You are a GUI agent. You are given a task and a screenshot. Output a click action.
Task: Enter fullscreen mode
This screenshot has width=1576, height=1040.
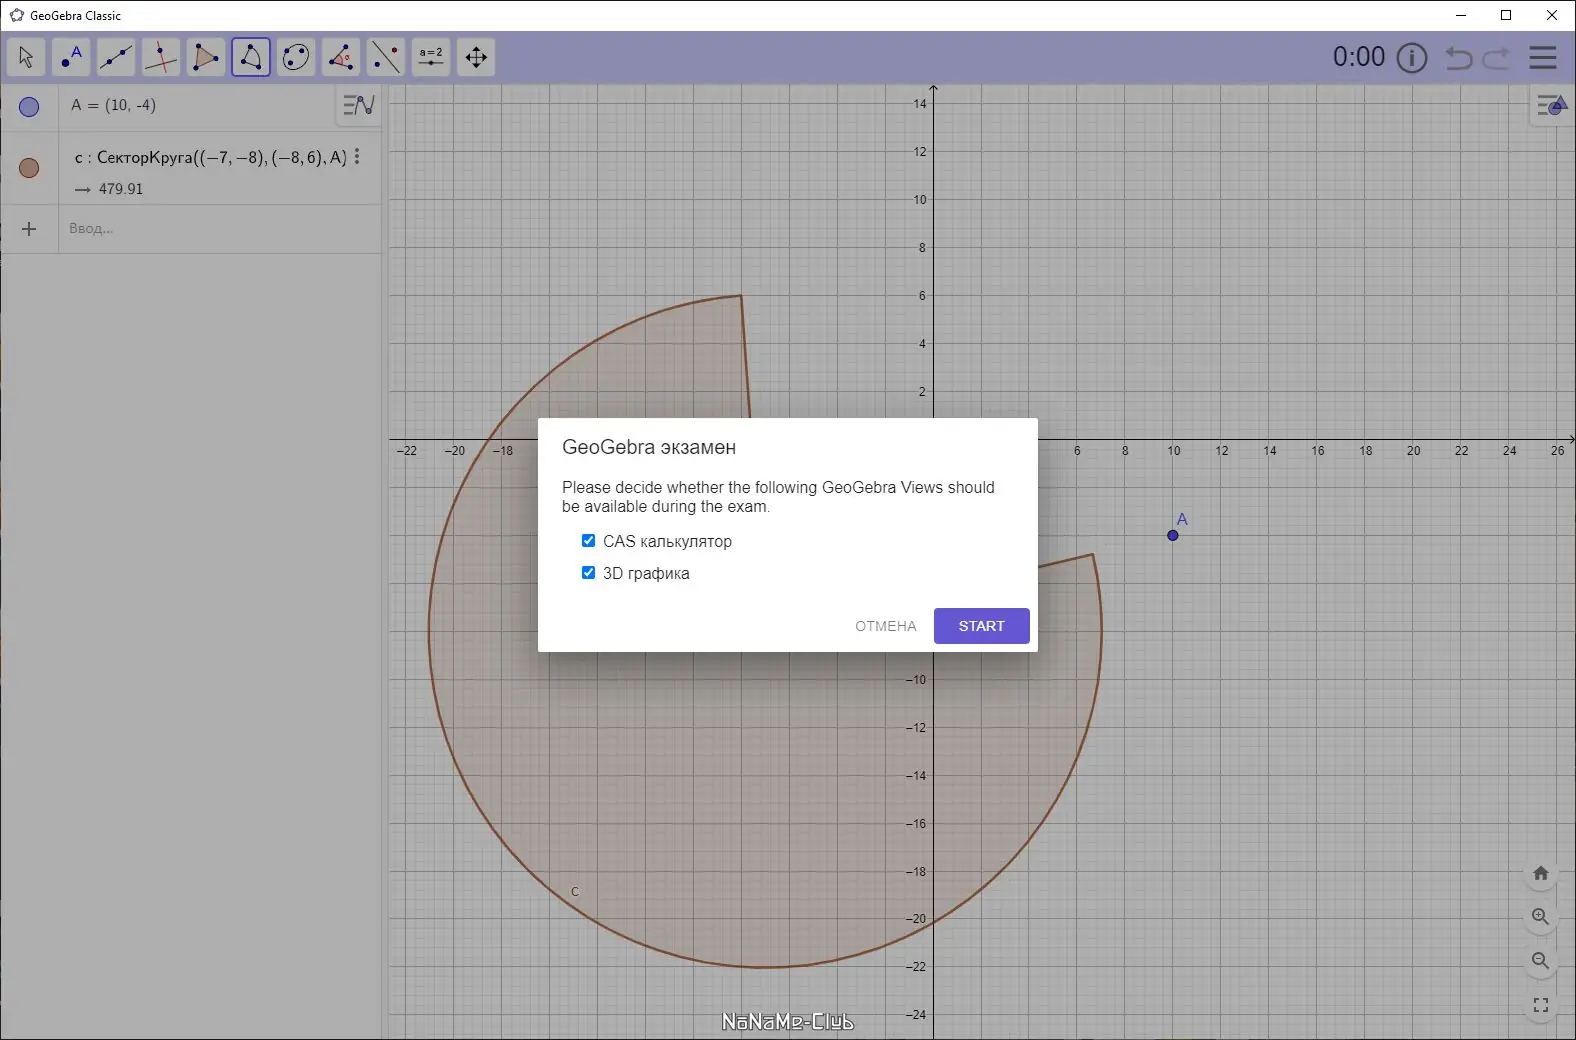click(x=1541, y=1005)
